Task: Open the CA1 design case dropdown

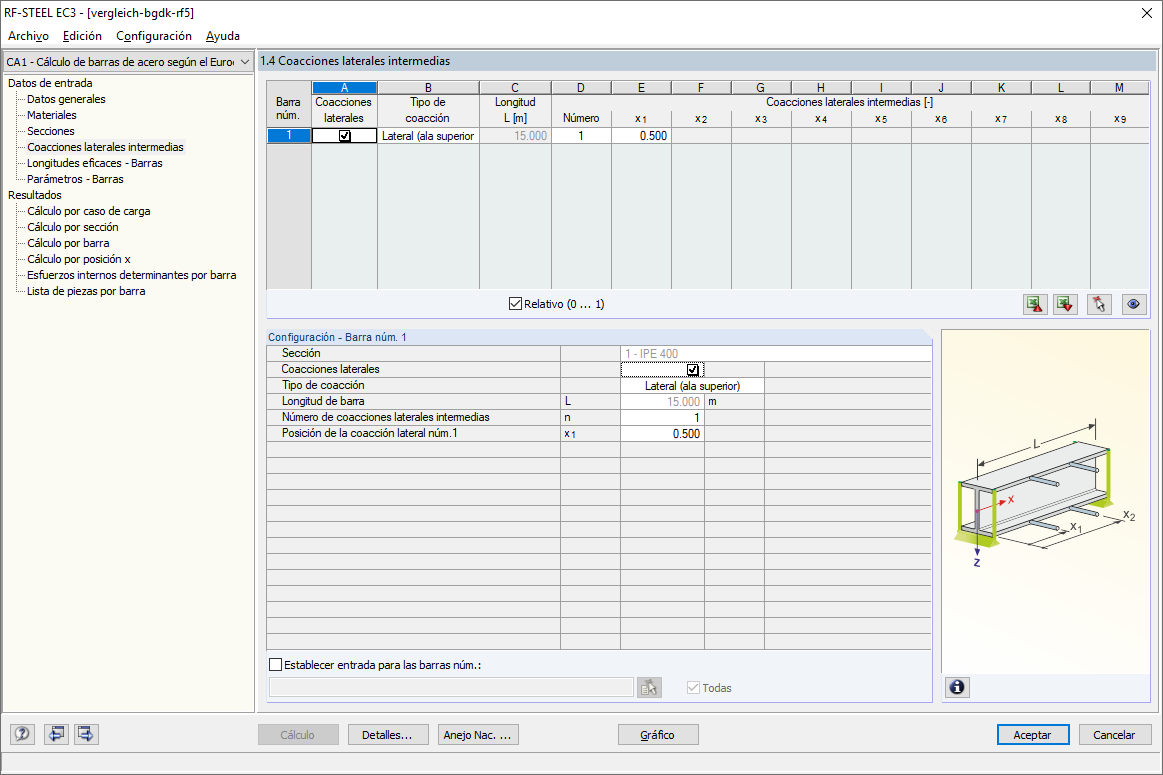Action: 128,62
